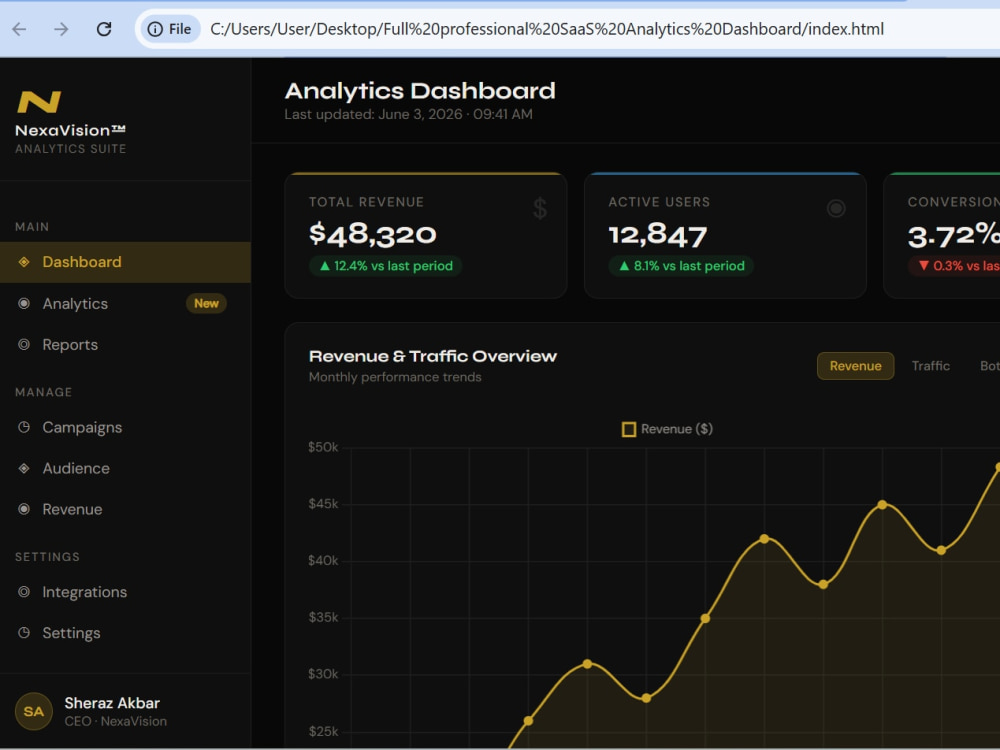Click the NexaVision N logo

pyautogui.click(x=39, y=101)
